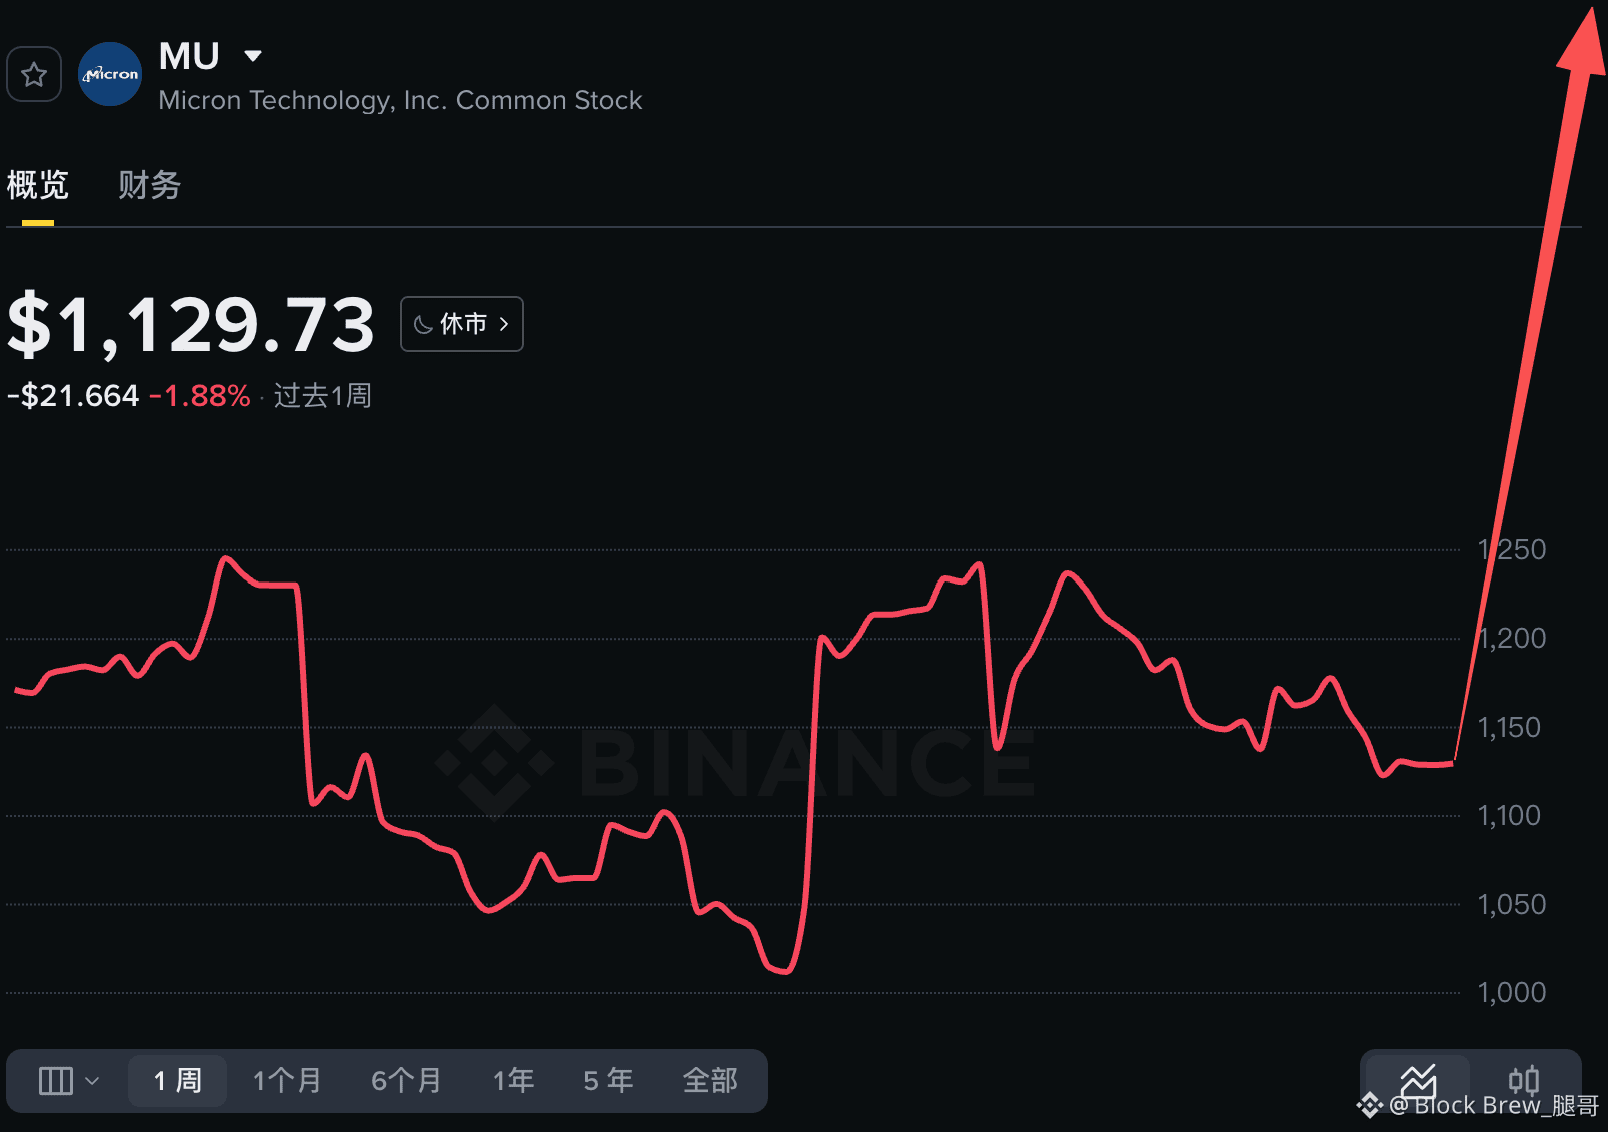Select the 1 周 time range
Image resolution: width=1608 pixels, height=1132 pixels.
coord(178,1081)
